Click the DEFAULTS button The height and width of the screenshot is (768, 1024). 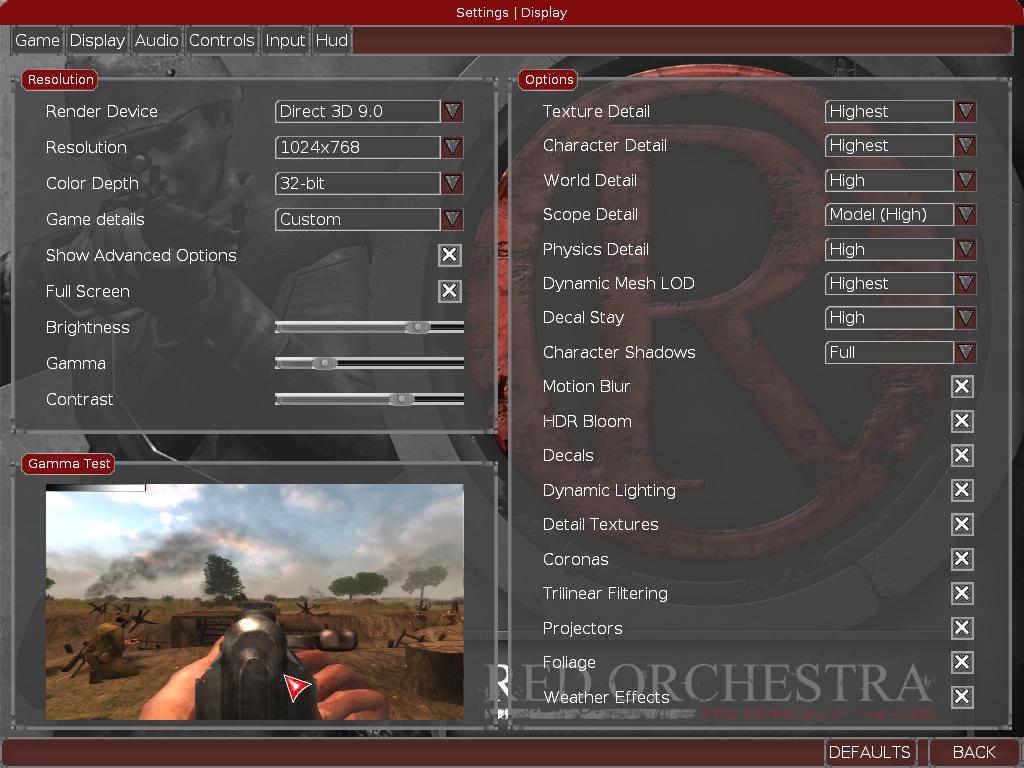869,752
